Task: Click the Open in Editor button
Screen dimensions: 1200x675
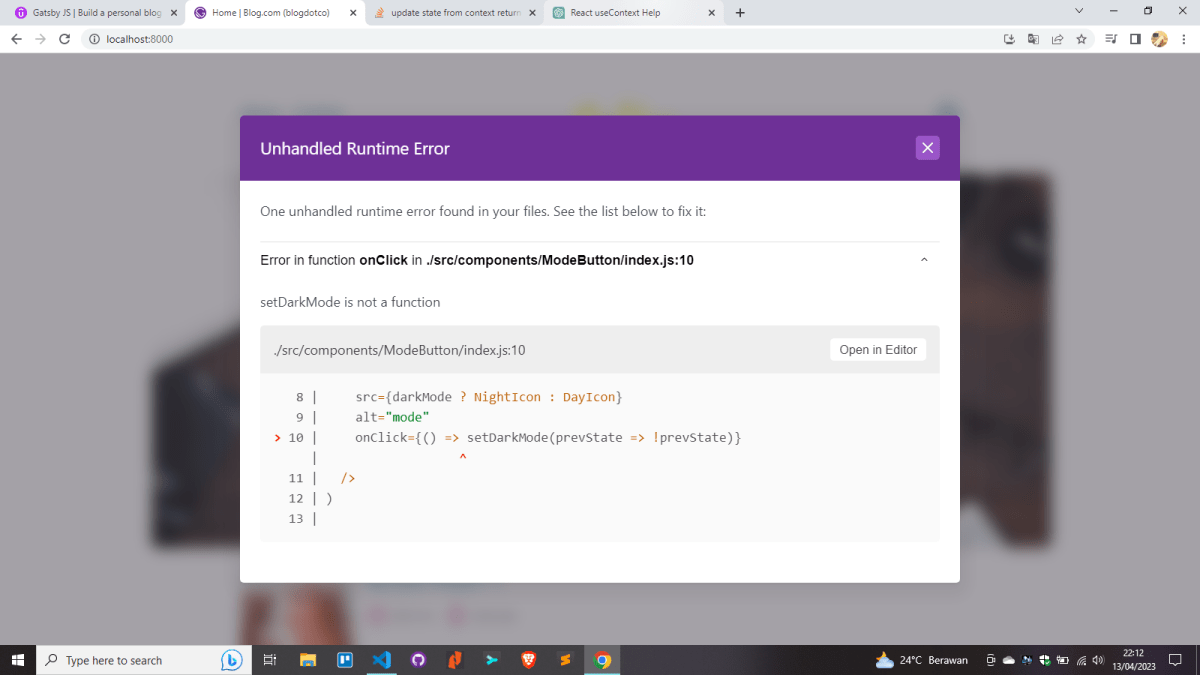Action: tap(878, 350)
